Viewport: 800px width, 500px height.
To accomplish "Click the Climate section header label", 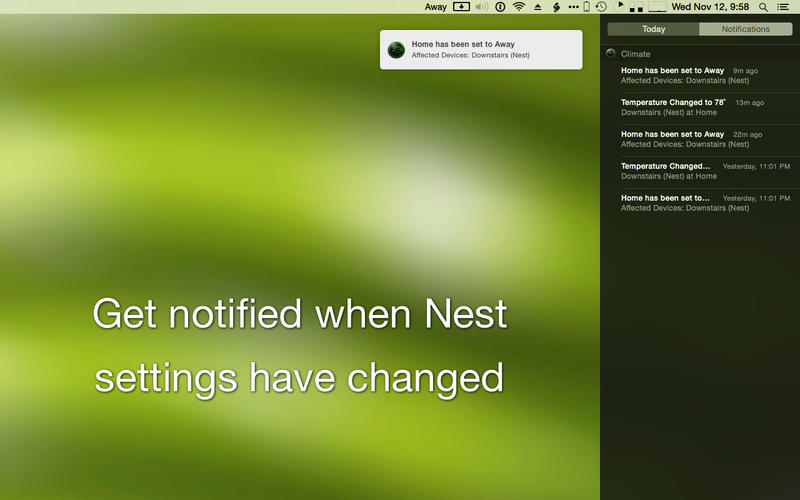I will coord(635,54).
